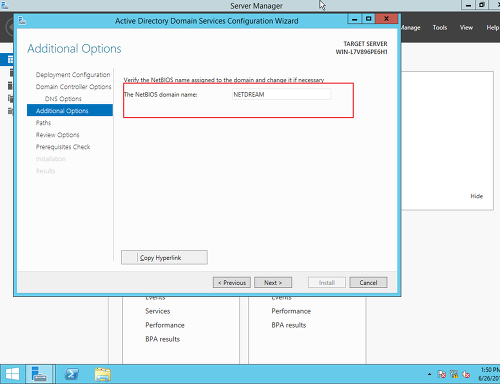Restore down the Server Manager window
Image resolution: width=500 pixels, height=384 pixels.
coord(482,5)
